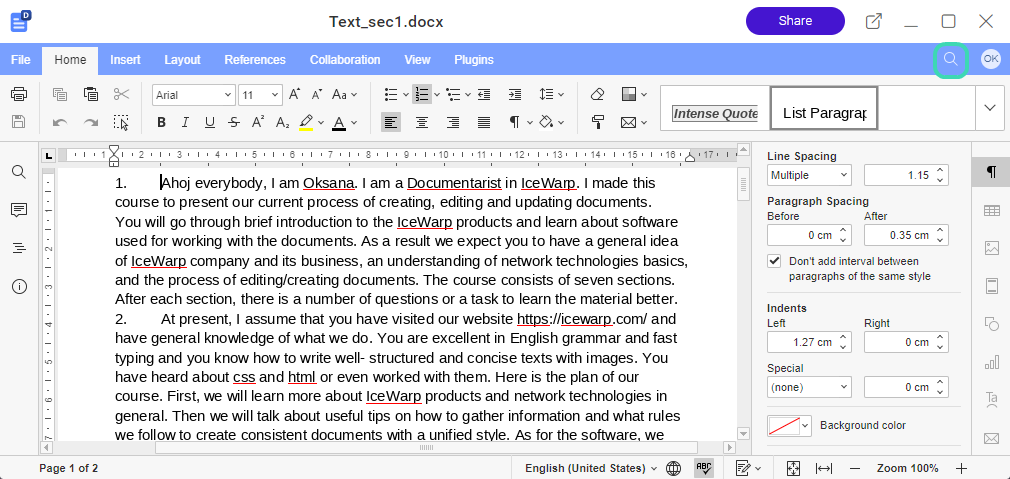Click the Decrease indent icon

coord(484,95)
